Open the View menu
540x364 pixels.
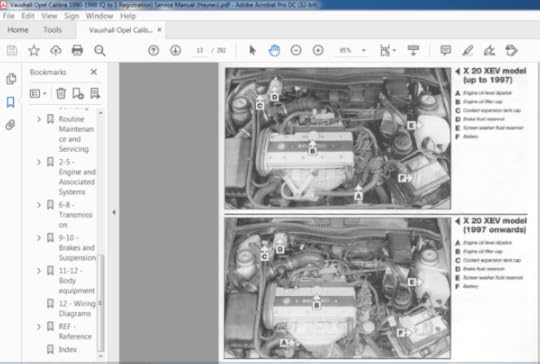tap(49, 16)
